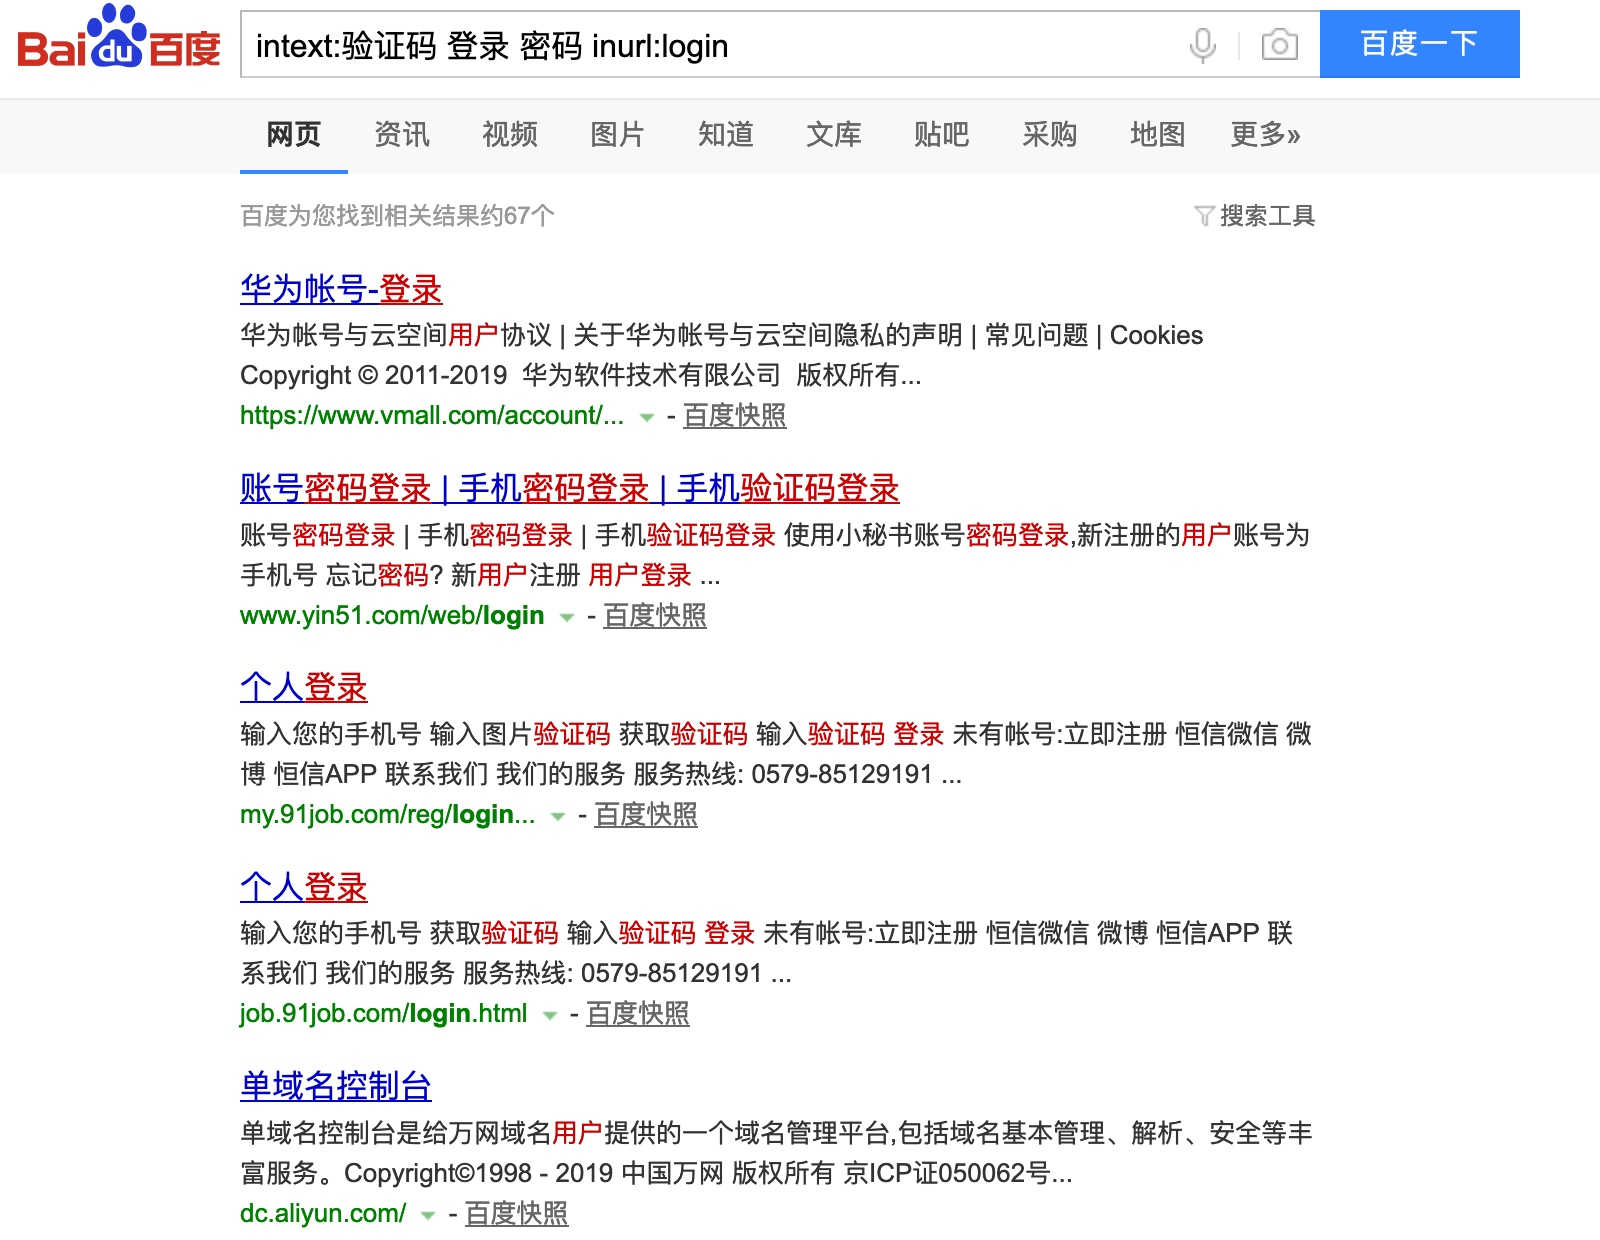The height and width of the screenshot is (1240, 1600).
Task: Expand dropdown arrow beside job.91job.com URL
Action: (549, 1015)
